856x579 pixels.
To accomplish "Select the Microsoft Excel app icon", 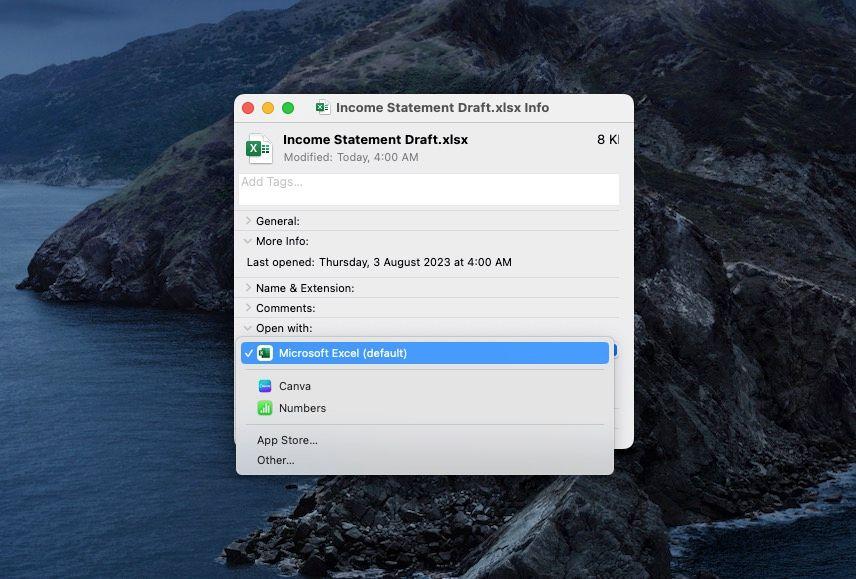I will pyautogui.click(x=265, y=352).
